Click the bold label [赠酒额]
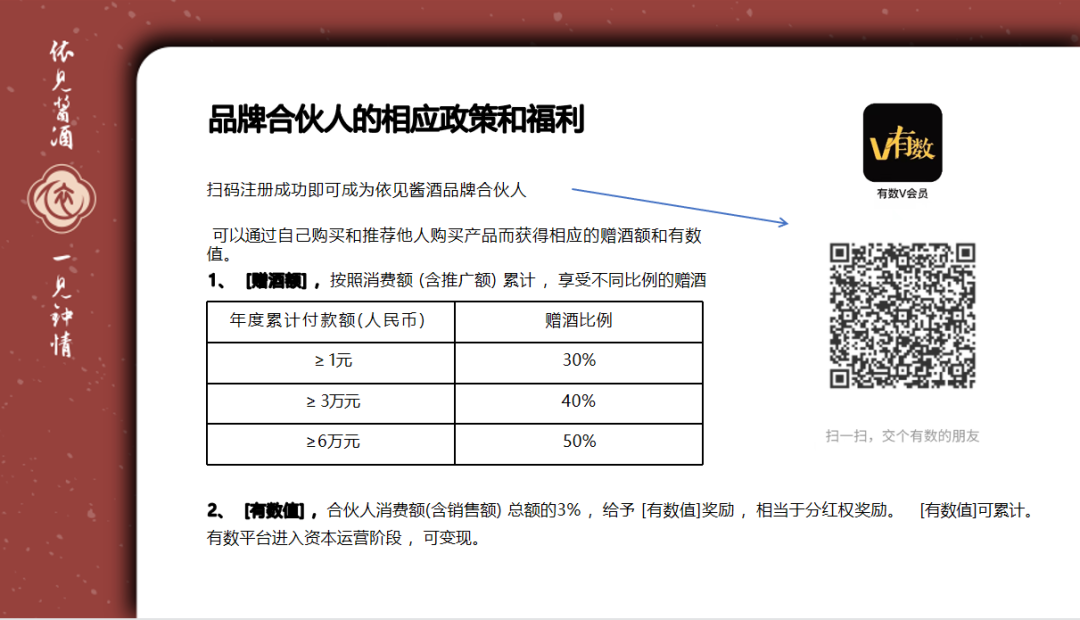This screenshot has width=1080, height=620. (276, 280)
